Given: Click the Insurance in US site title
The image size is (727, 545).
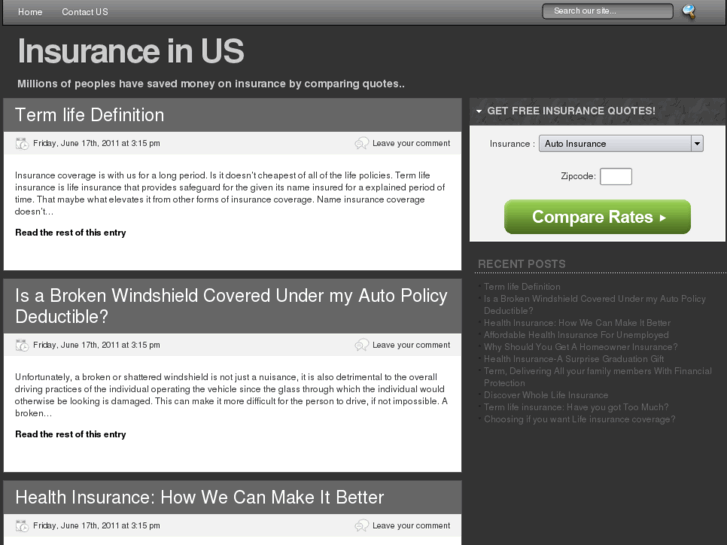Looking at the screenshot, I should (131, 52).
